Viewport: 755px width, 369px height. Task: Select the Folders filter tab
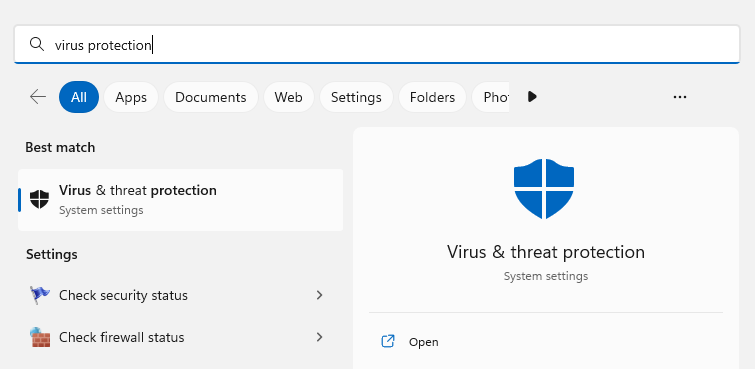pos(432,97)
